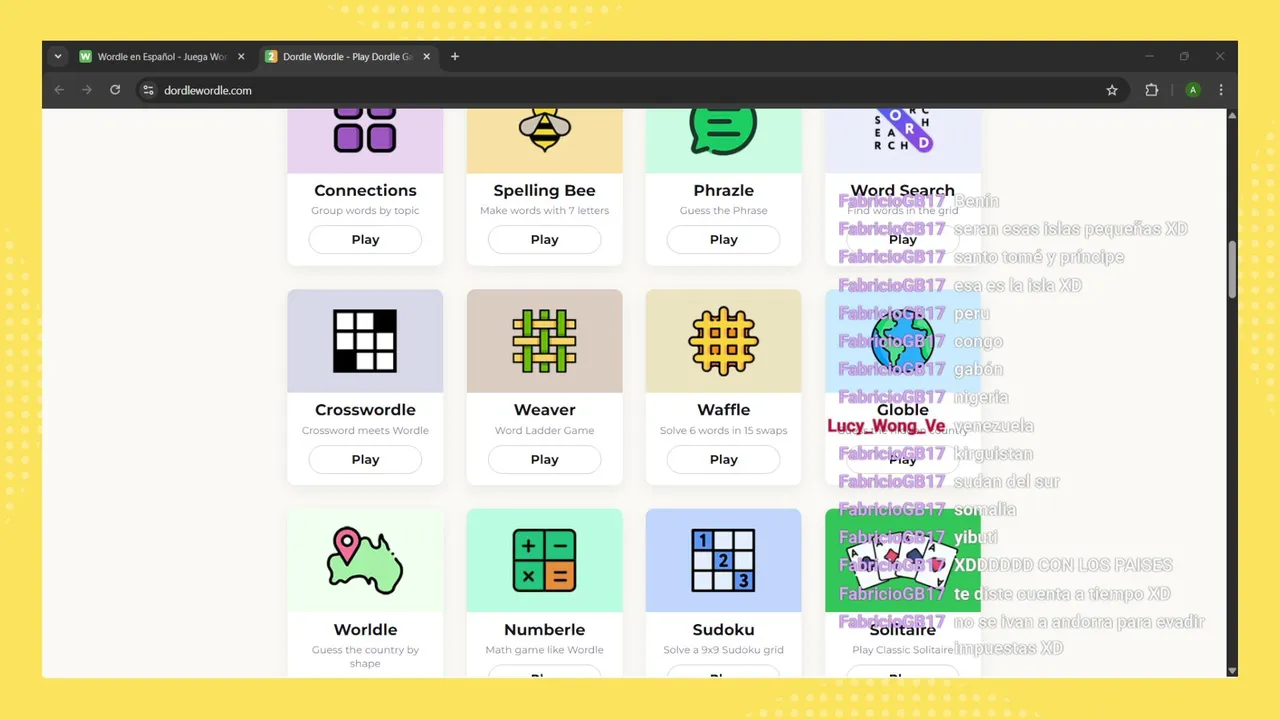Click 'Group words by topic' text
The width and height of the screenshot is (1280, 720).
pos(365,211)
